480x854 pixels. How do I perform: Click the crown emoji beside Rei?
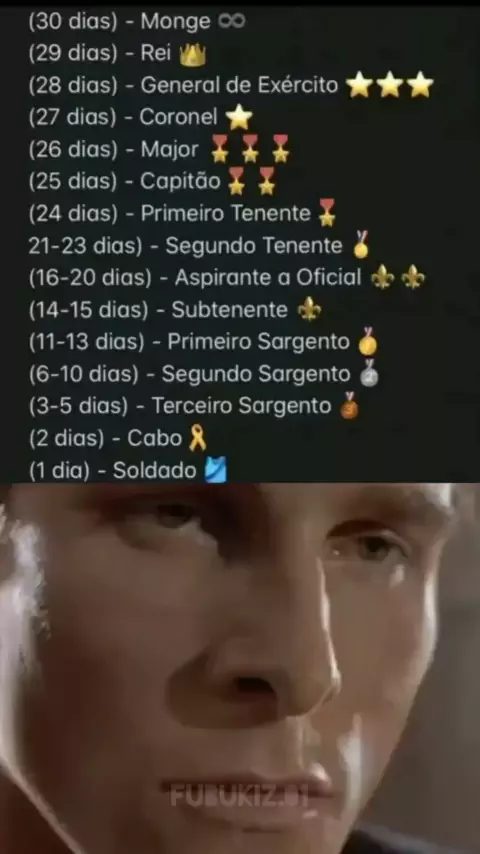click(x=192, y=54)
